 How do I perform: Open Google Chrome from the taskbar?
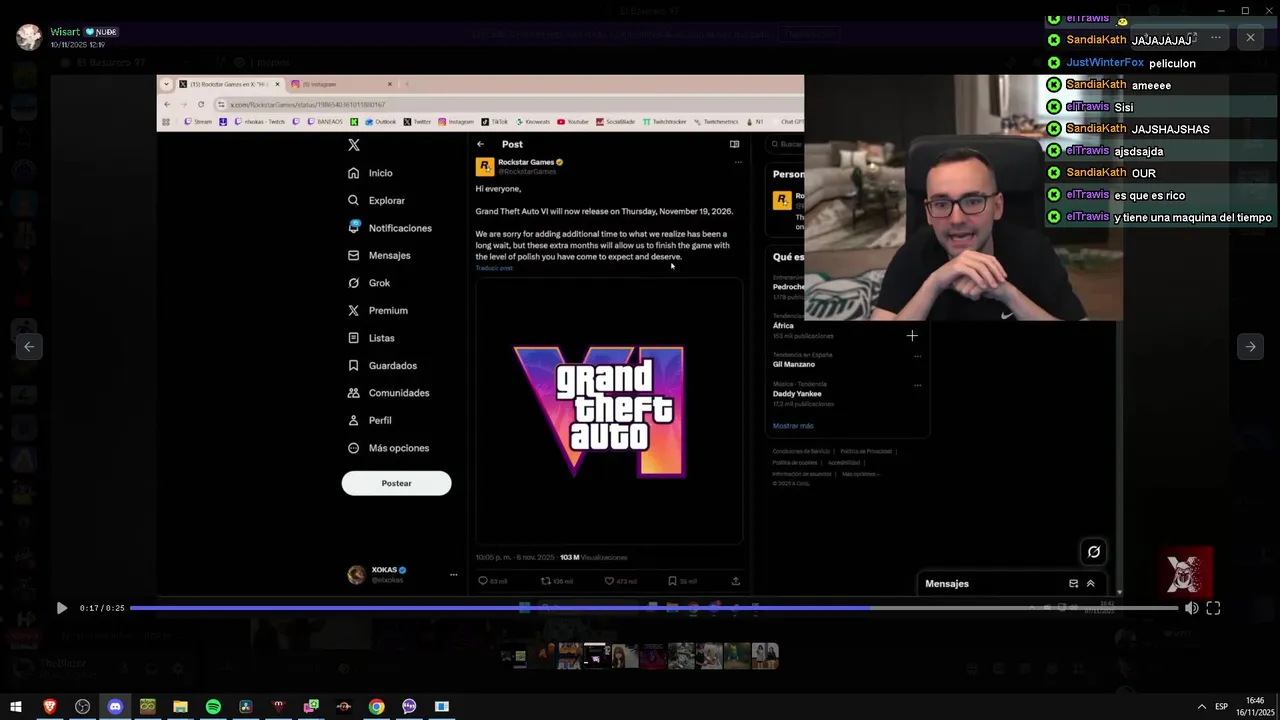click(x=376, y=706)
